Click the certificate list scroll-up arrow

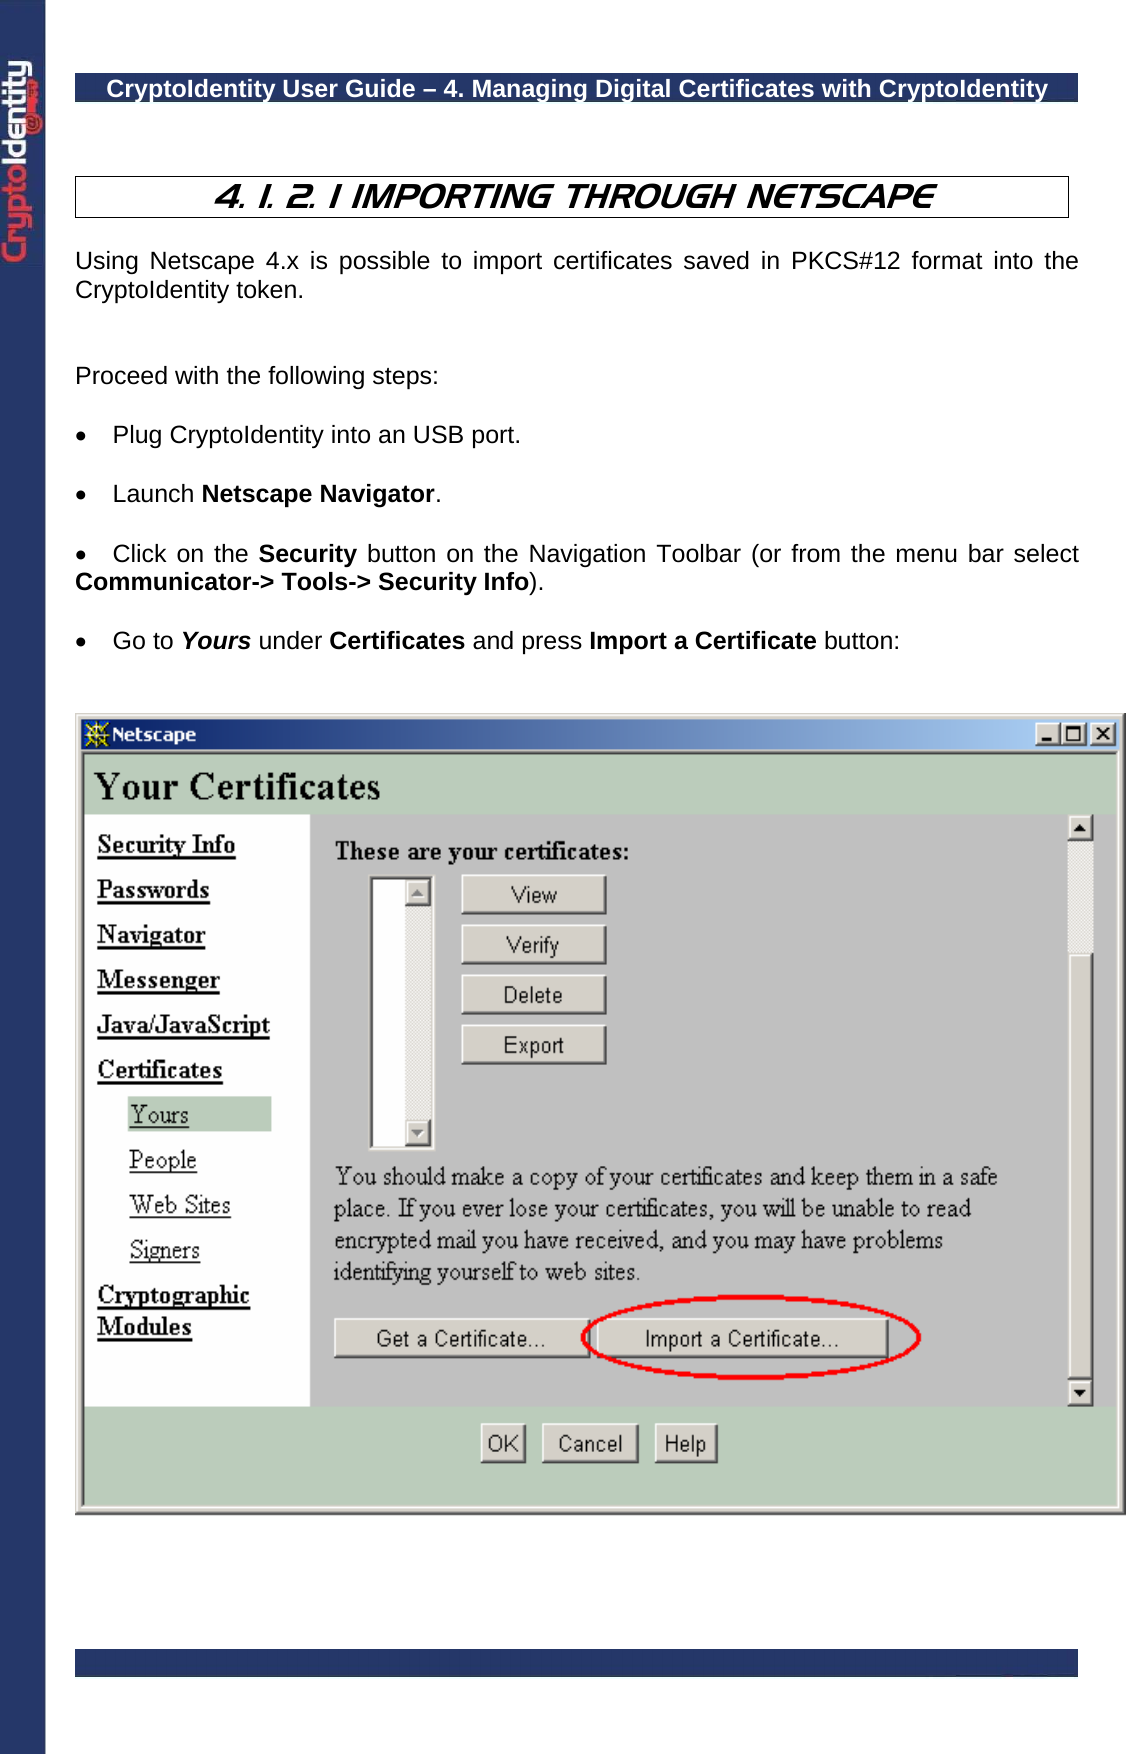pos(419,892)
